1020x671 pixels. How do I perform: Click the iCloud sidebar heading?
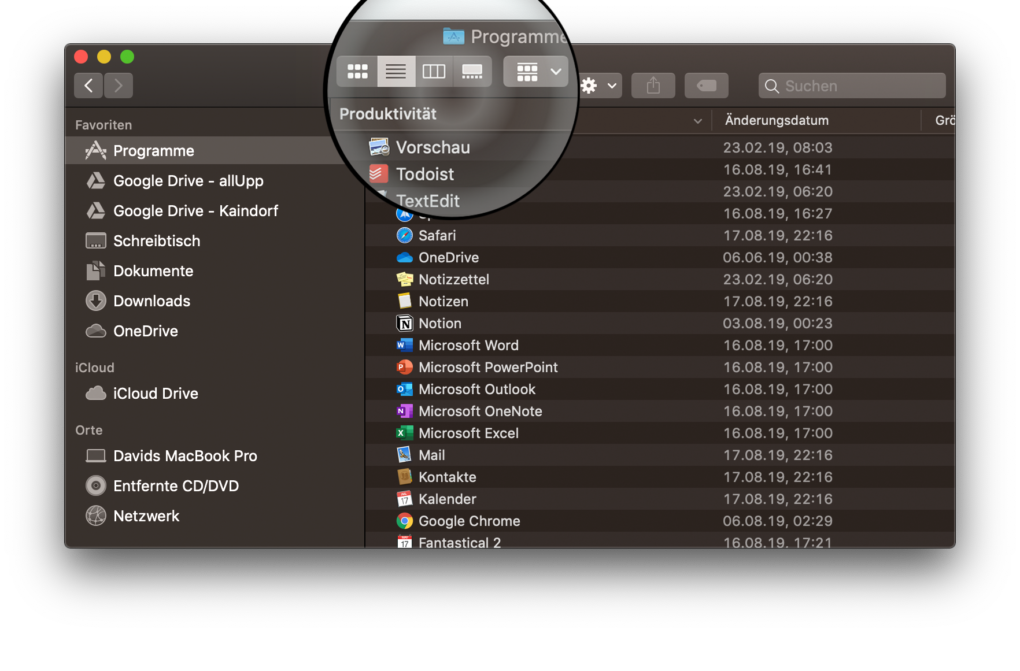pos(94,368)
